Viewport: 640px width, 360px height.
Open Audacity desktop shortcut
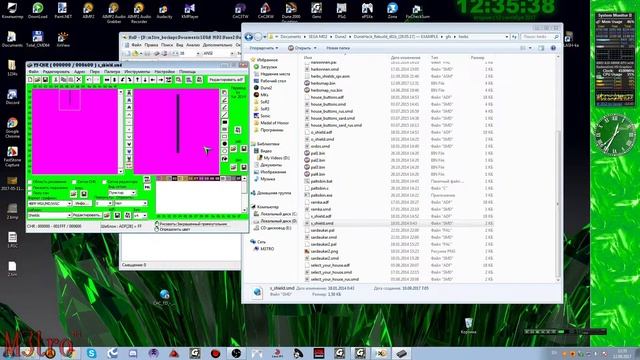tap(164, 11)
